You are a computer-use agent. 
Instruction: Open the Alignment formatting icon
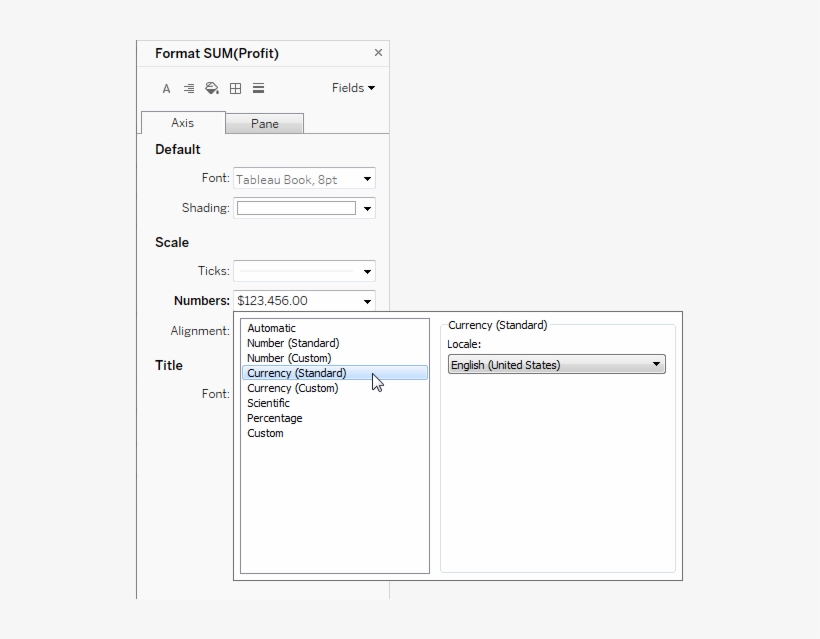[189, 88]
